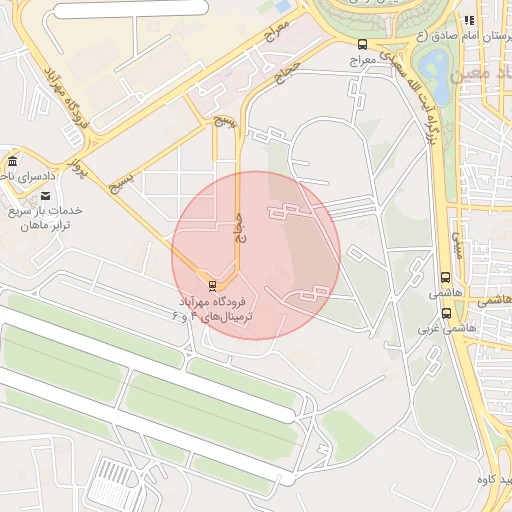Click the پرواز street name label
This screenshot has width=512, height=512.
[77, 167]
